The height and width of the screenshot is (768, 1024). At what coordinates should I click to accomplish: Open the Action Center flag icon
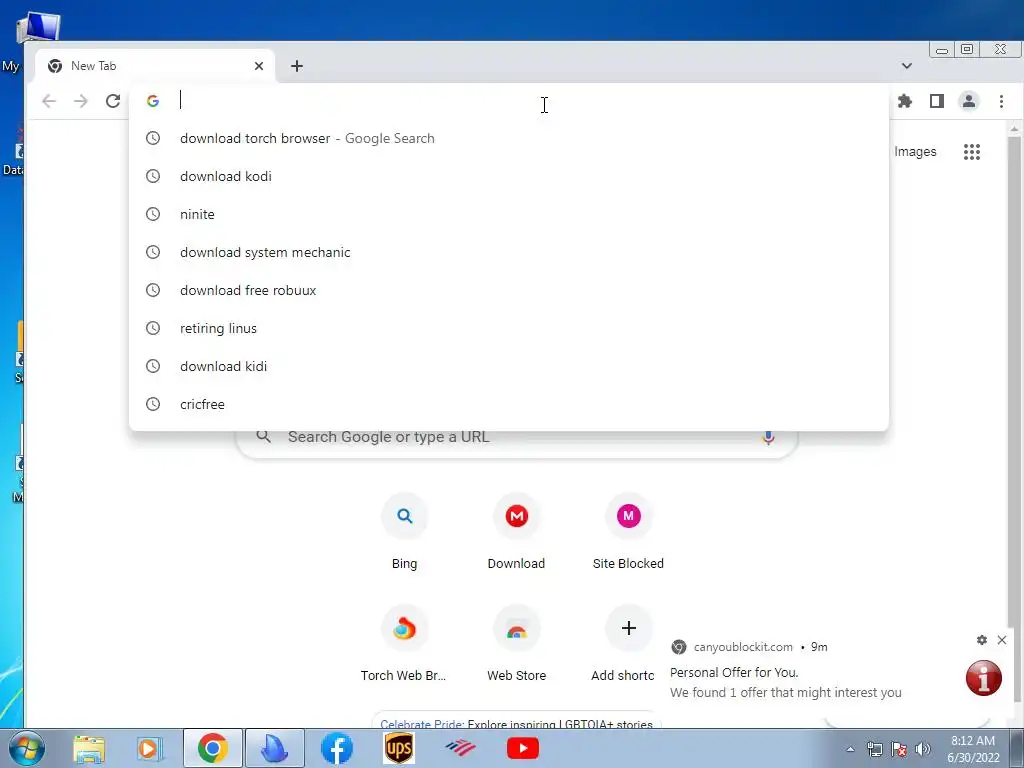coord(899,749)
